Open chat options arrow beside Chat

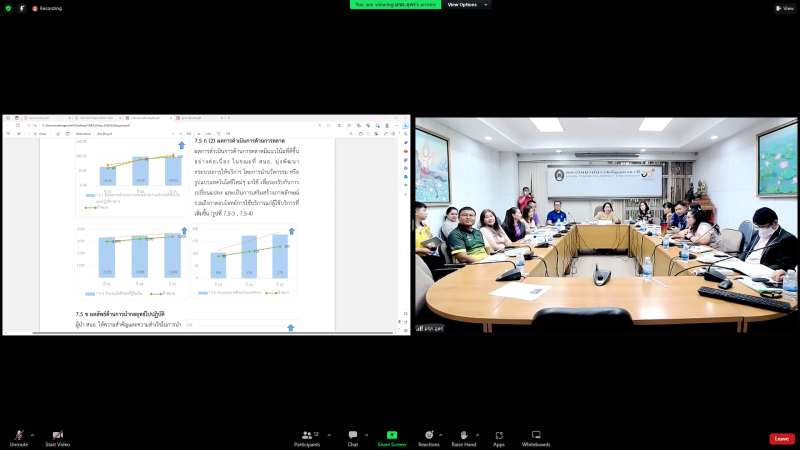pyautogui.click(x=365, y=434)
